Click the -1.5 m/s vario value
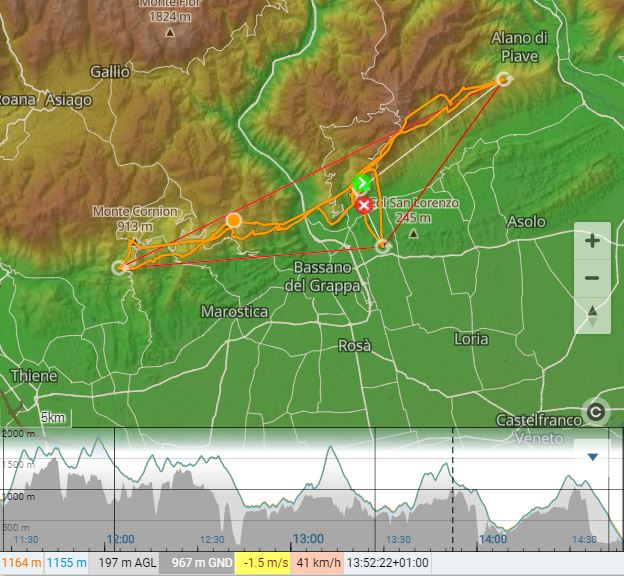 [263, 563]
